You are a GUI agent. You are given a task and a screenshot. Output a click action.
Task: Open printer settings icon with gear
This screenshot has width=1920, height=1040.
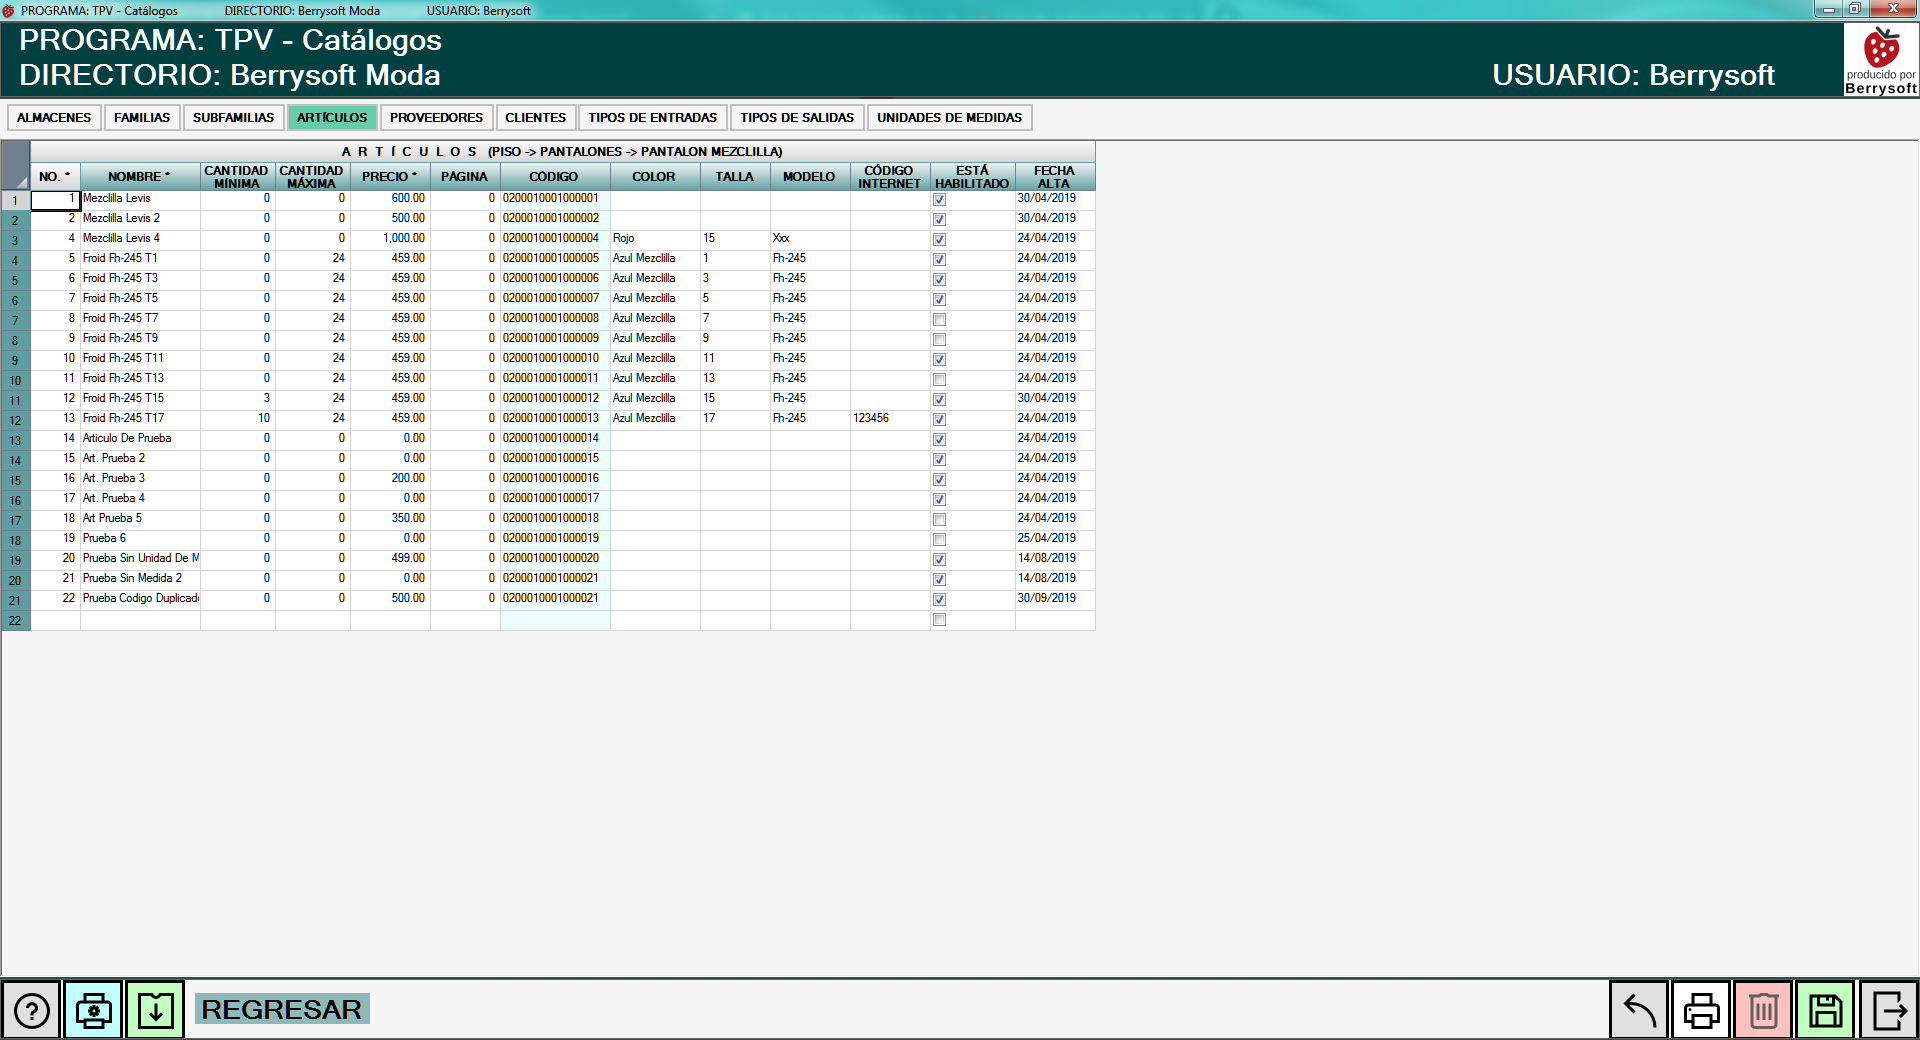pos(93,1010)
